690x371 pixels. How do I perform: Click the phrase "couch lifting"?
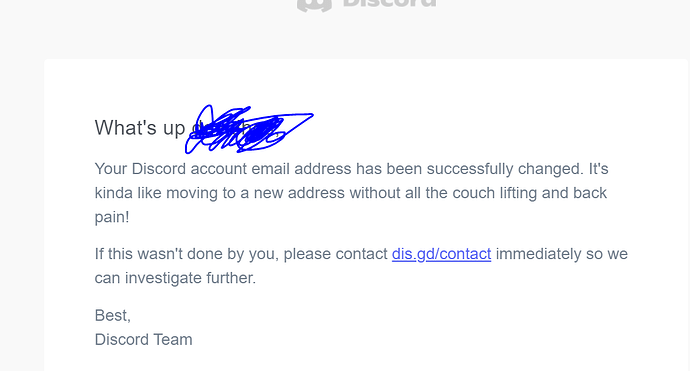[x=495, y=193]
